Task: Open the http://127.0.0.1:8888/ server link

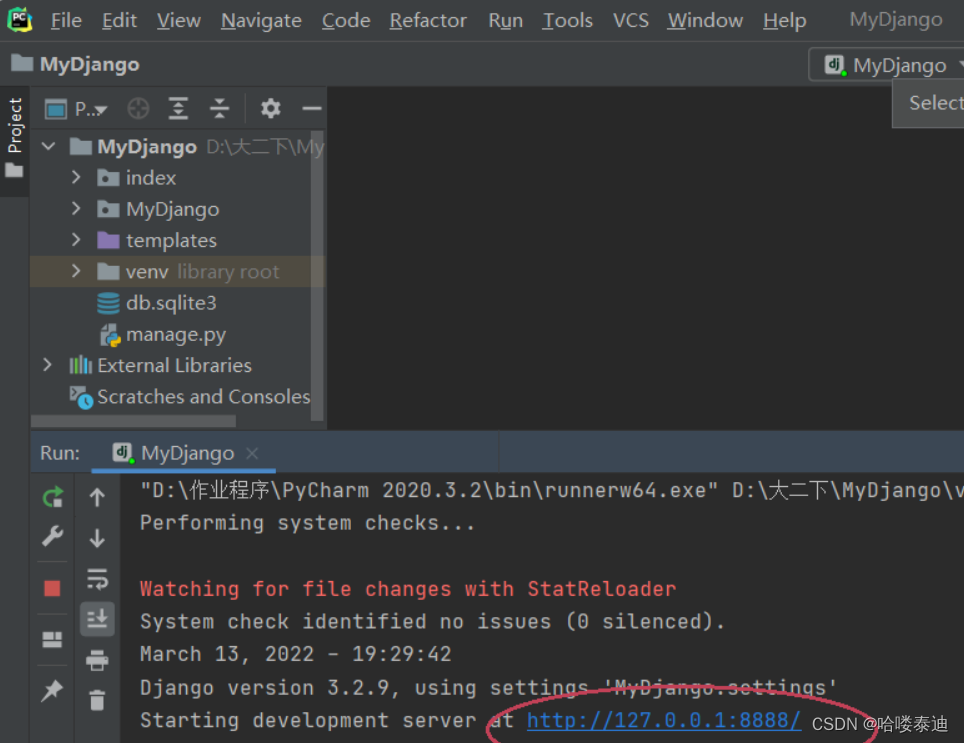Action: click(x=663, y=720)
